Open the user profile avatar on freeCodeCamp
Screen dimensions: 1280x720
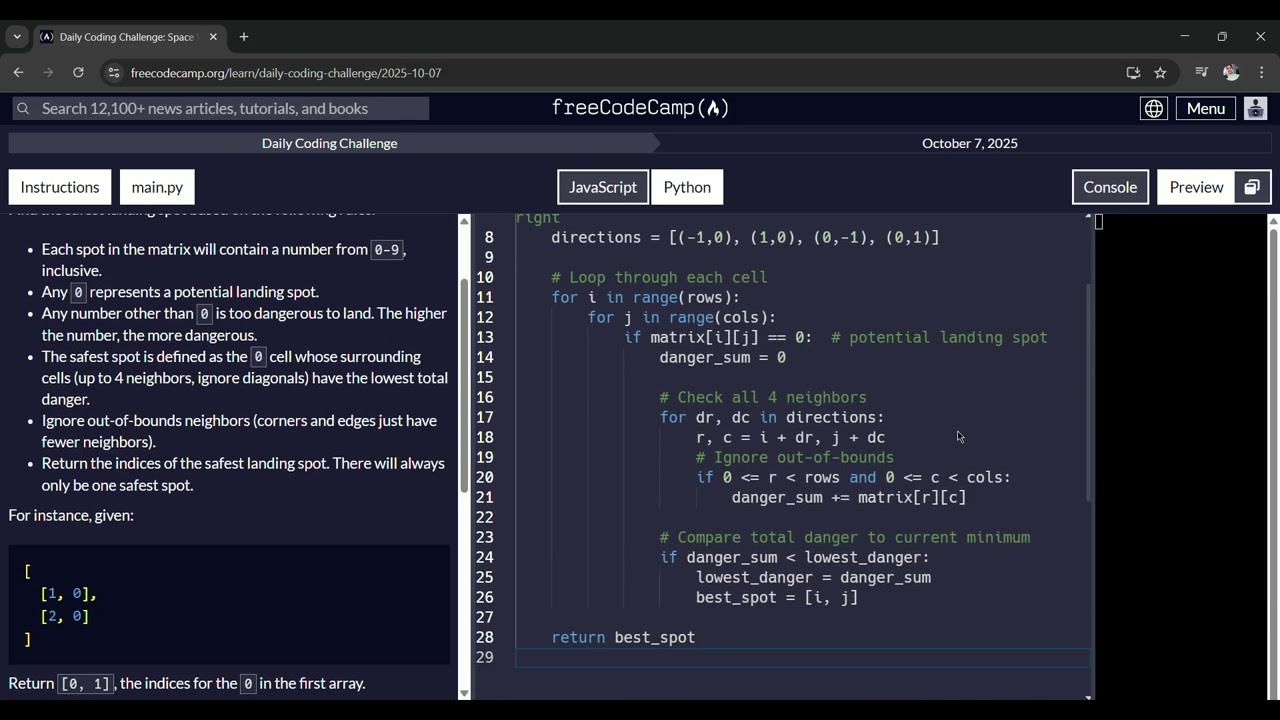click(x=1256, y=108)
